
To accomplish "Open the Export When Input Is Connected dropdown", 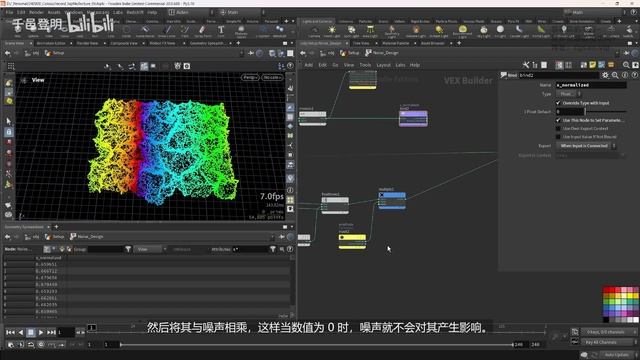I will tap(586, 146).
